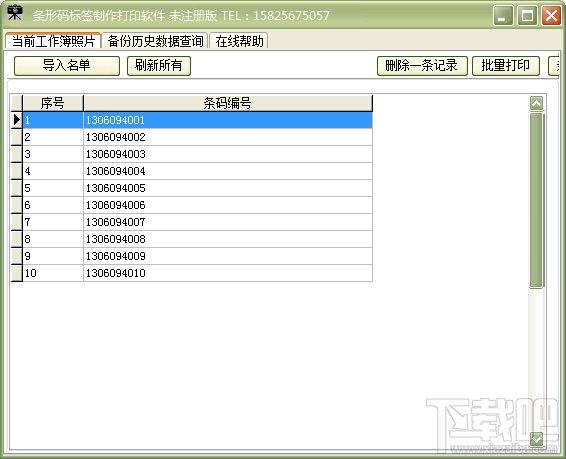Select the barcode cell 1306094005

[228, 188]
